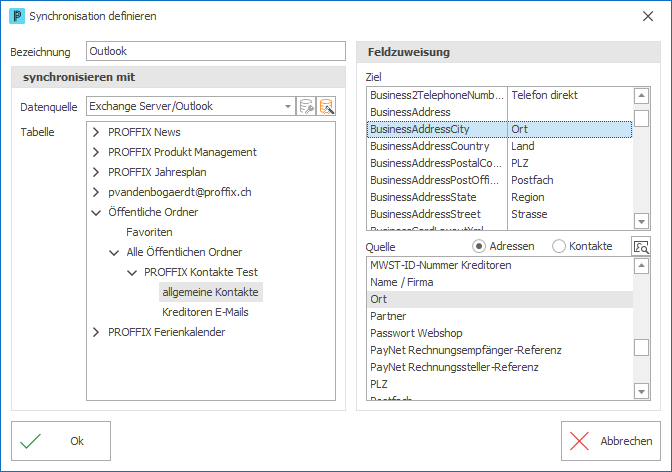Screen dimensions: 672x472
Task: Select the Adressen radio button
Action: click(x=479, y=247)
